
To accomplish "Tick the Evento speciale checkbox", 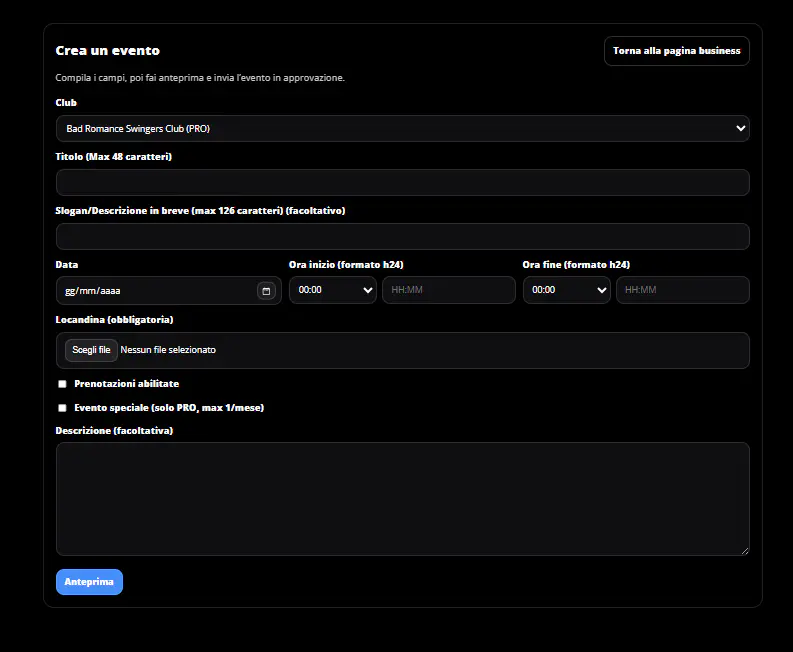I will pyautogui.click(x=62, y=408).
